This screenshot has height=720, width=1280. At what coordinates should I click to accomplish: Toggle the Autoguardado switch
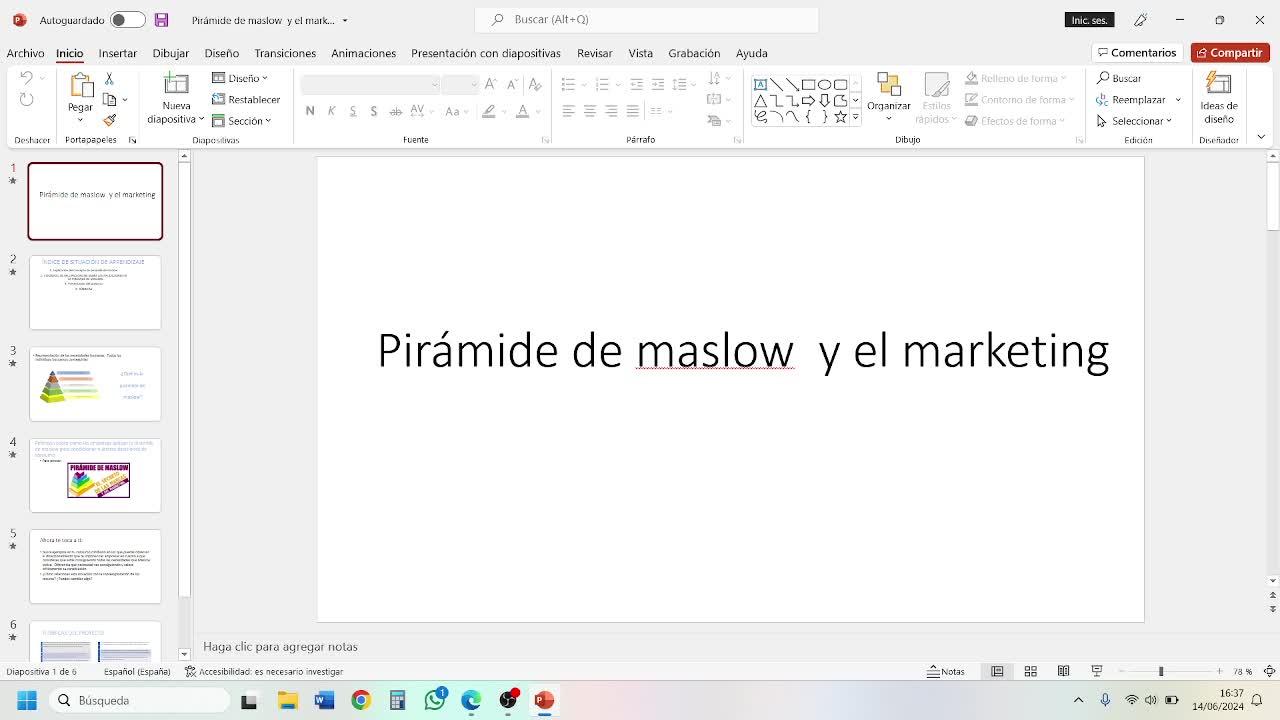click(127, 20)
